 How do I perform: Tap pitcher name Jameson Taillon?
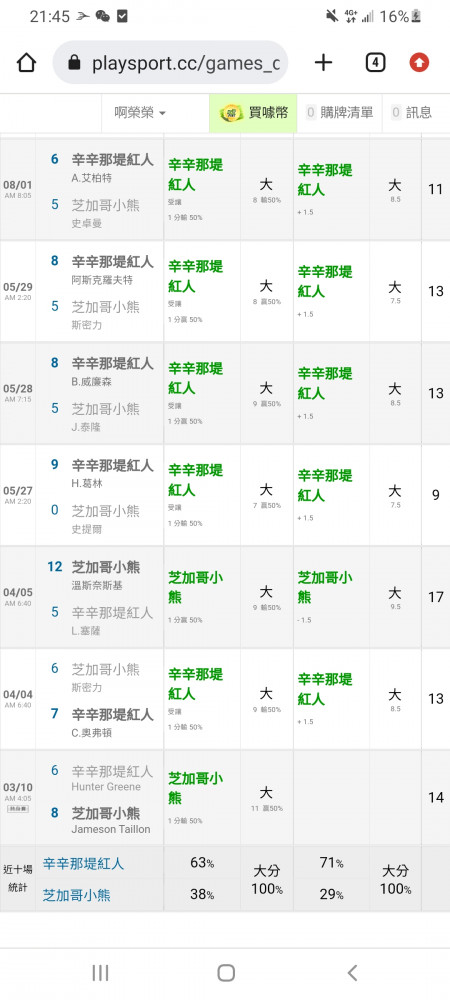click(x=111, y=829)
